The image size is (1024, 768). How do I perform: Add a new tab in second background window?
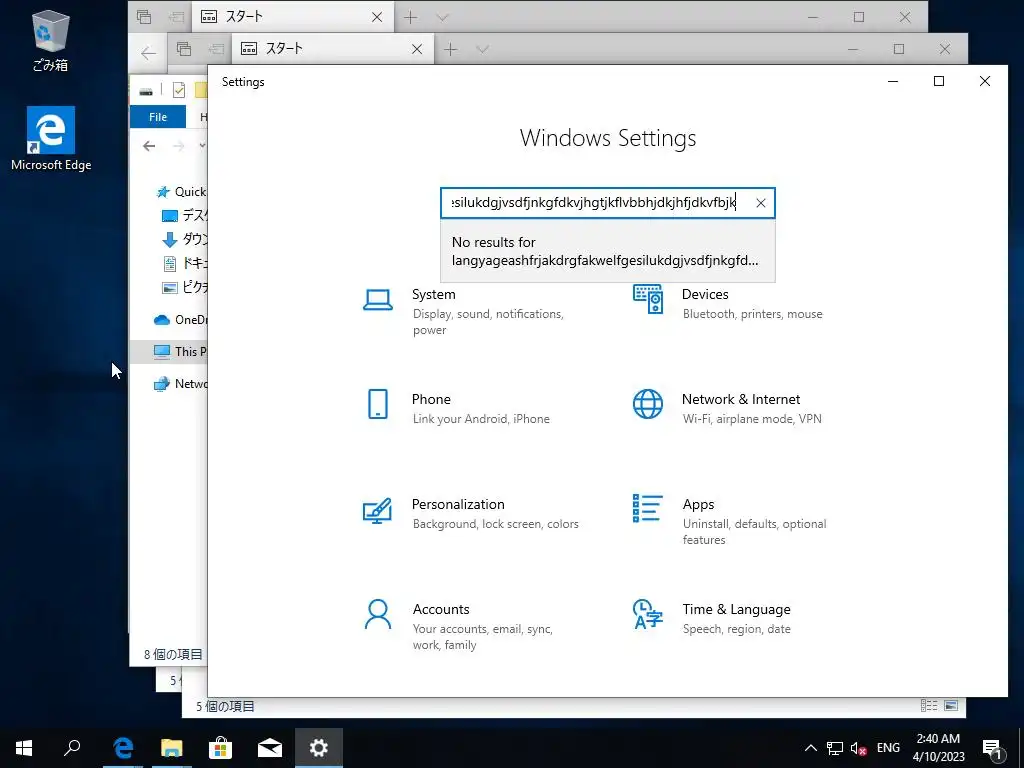point(451,49)
